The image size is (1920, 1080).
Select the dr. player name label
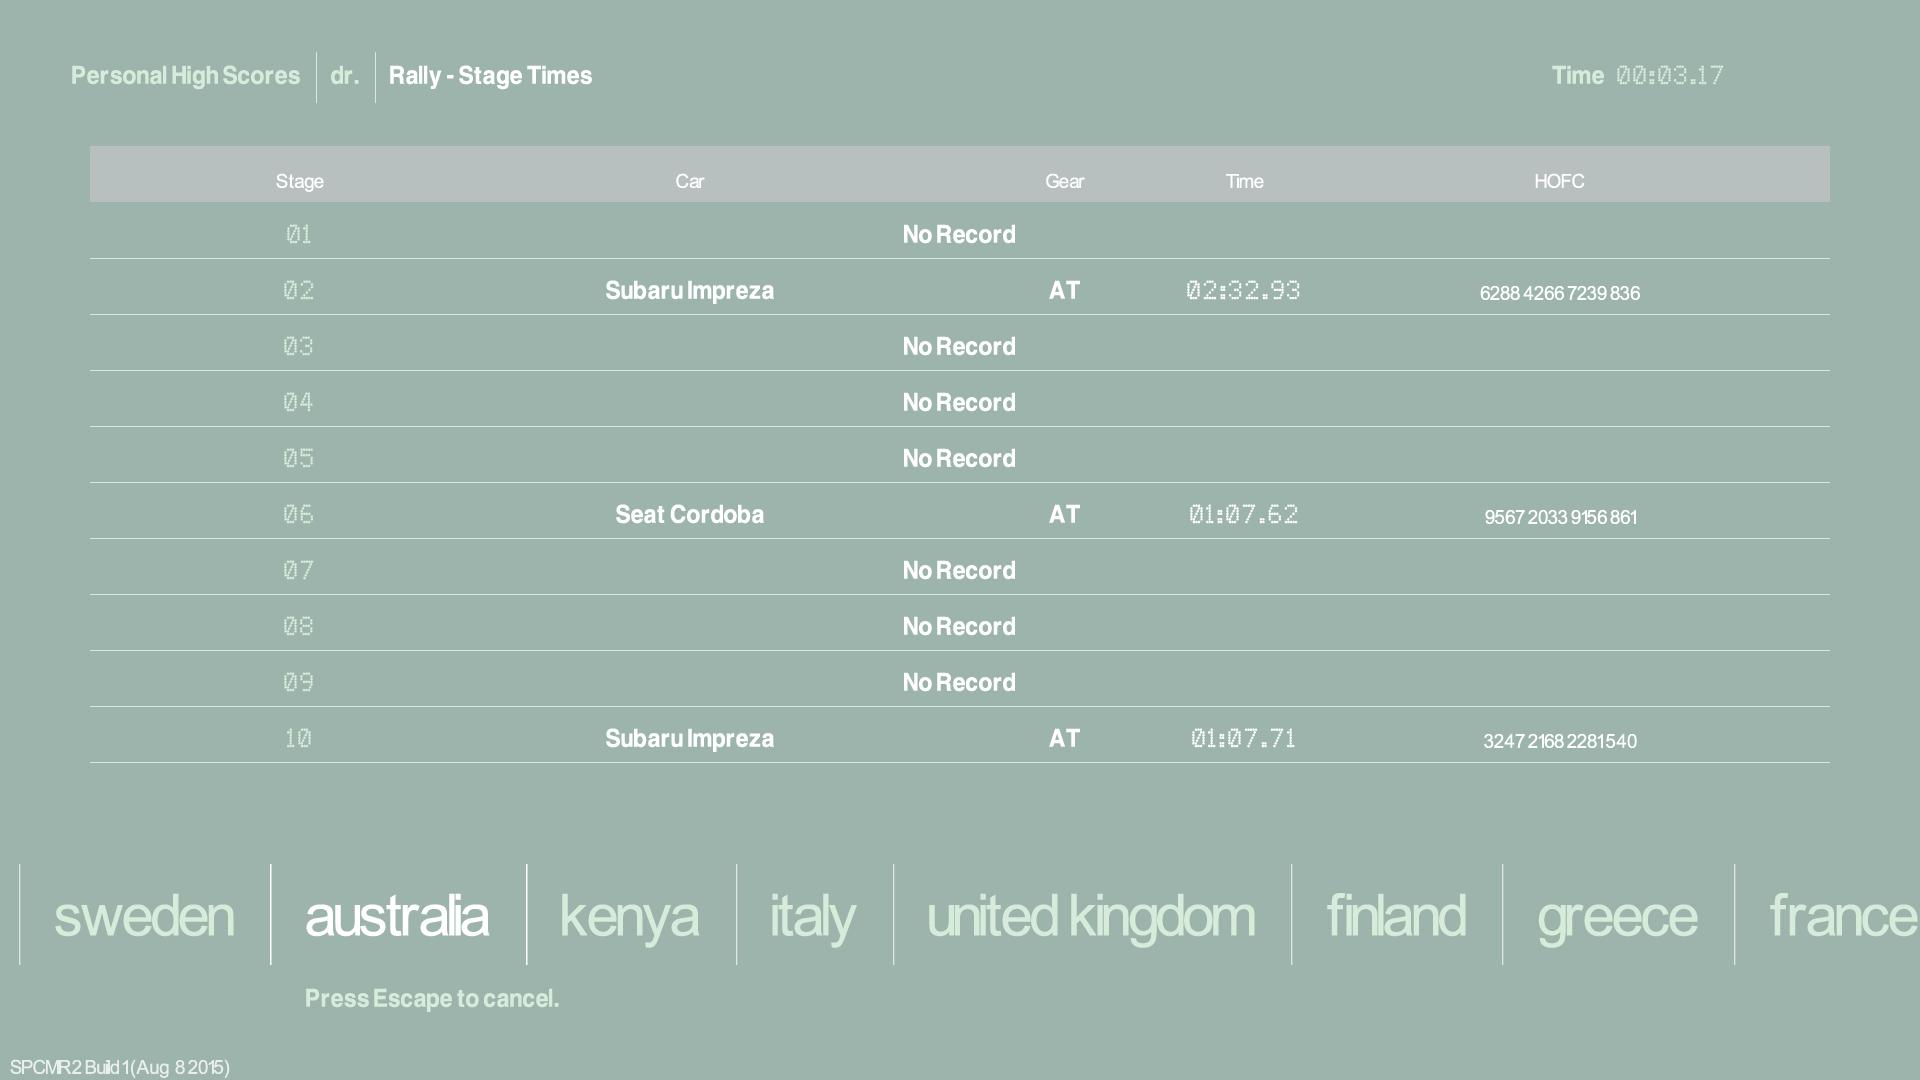coord(345,76)
